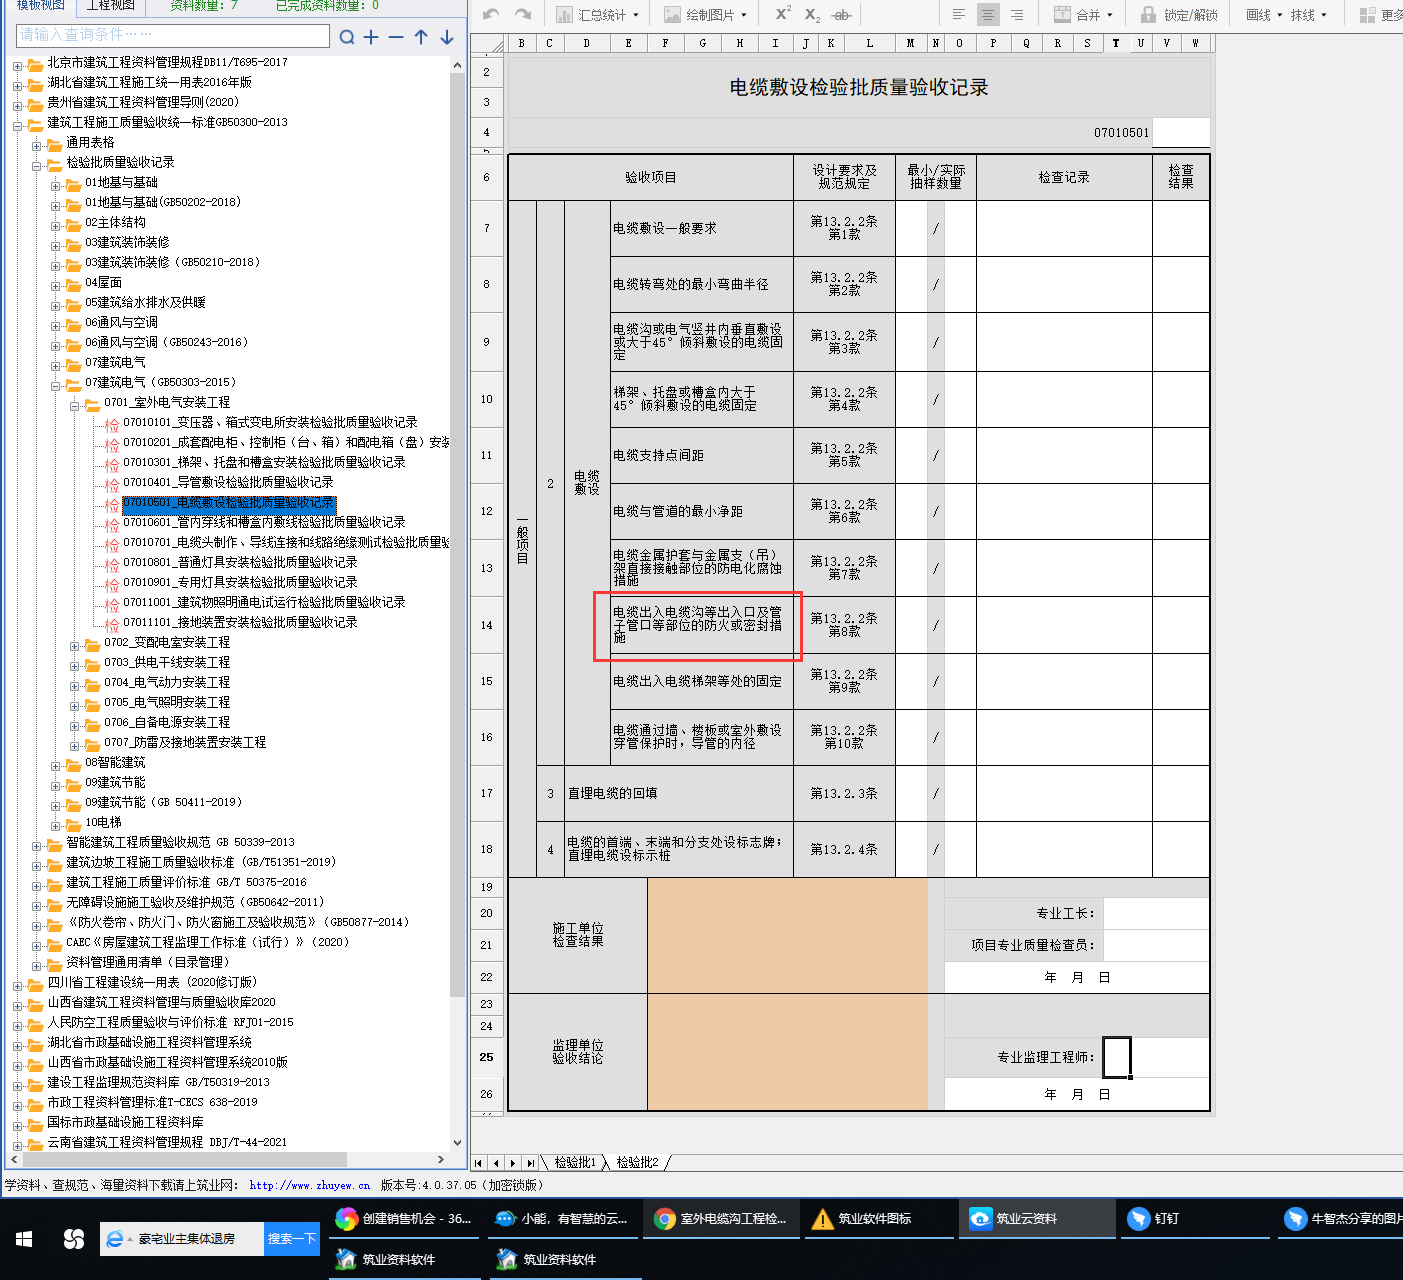Select the 0705_电气照明安装工程 folder

point(167,702)
